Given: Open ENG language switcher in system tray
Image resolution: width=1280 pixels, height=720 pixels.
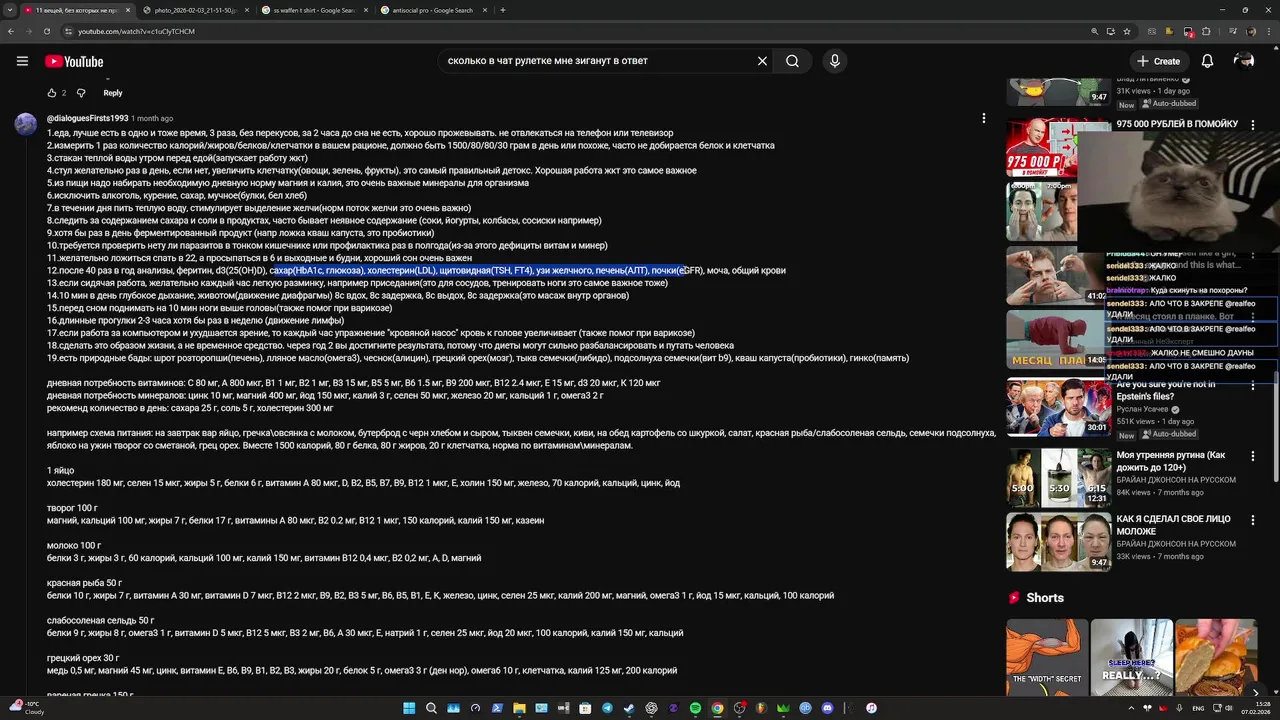Looking at the screenshot, I should pos(1198,708).
